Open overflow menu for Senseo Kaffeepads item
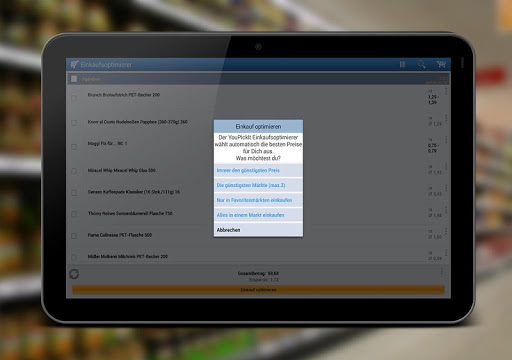 (446, 188)
